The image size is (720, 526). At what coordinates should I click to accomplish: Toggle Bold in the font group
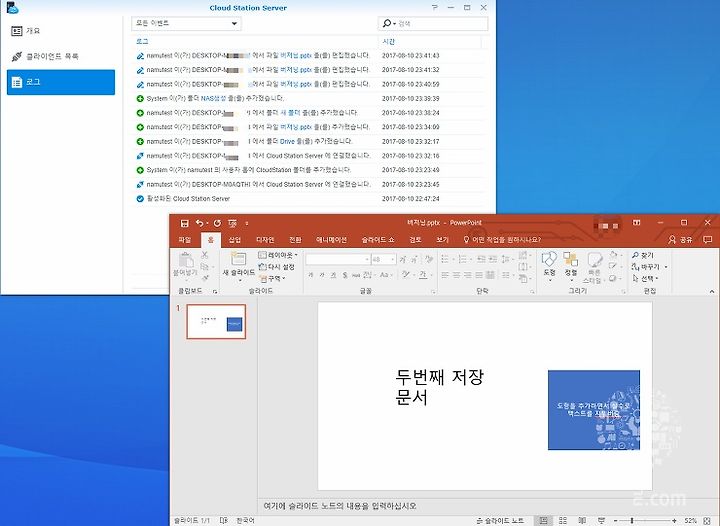tap(311, 274)
